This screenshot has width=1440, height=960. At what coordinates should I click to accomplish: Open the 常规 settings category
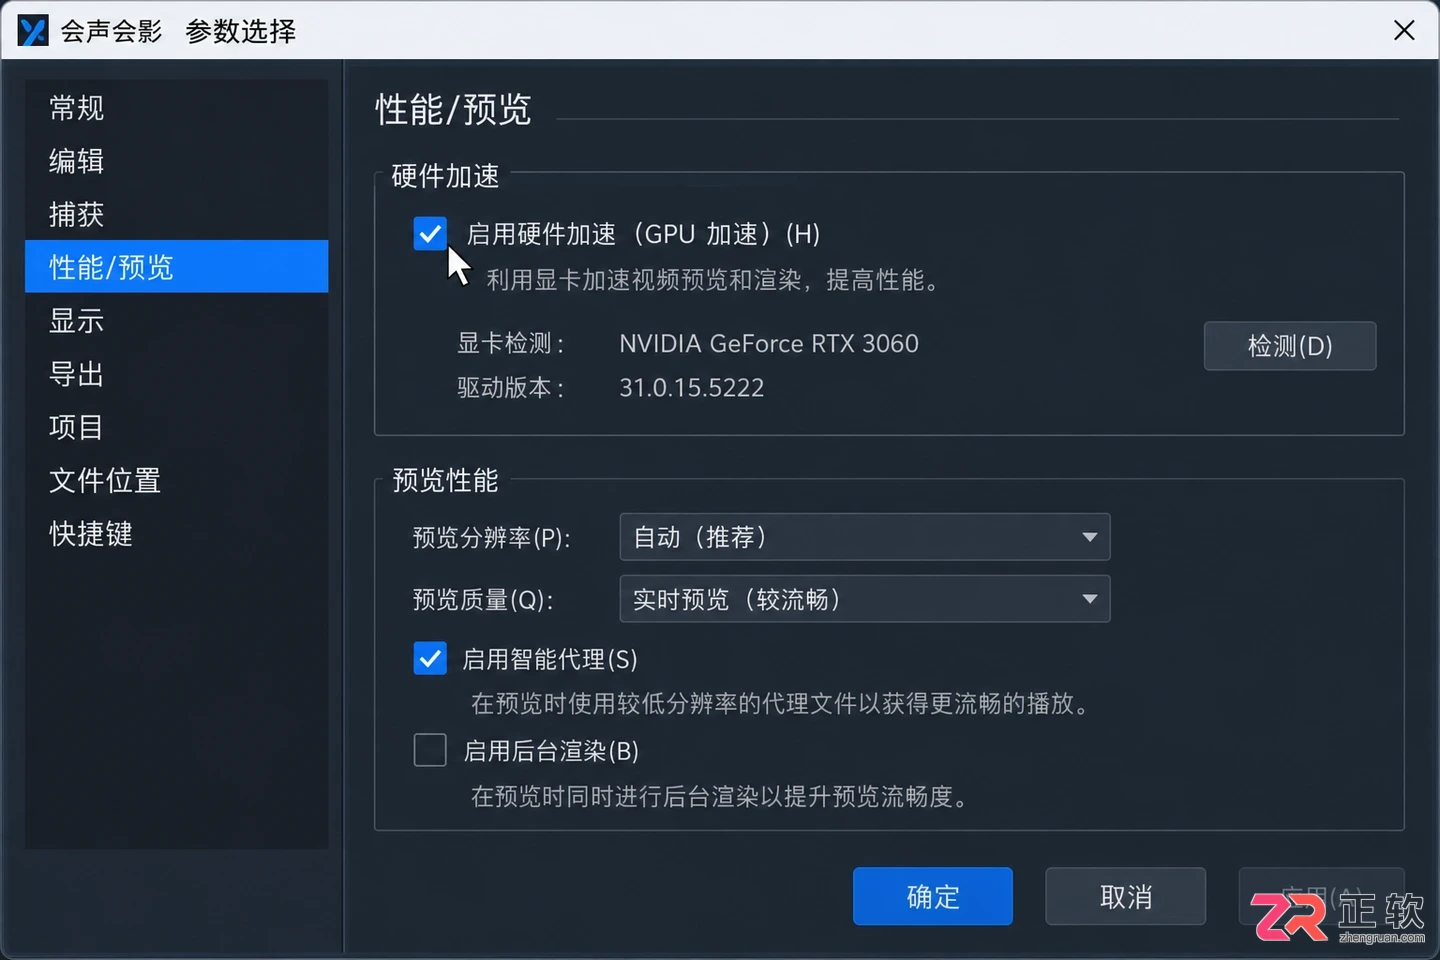[176, 108]
